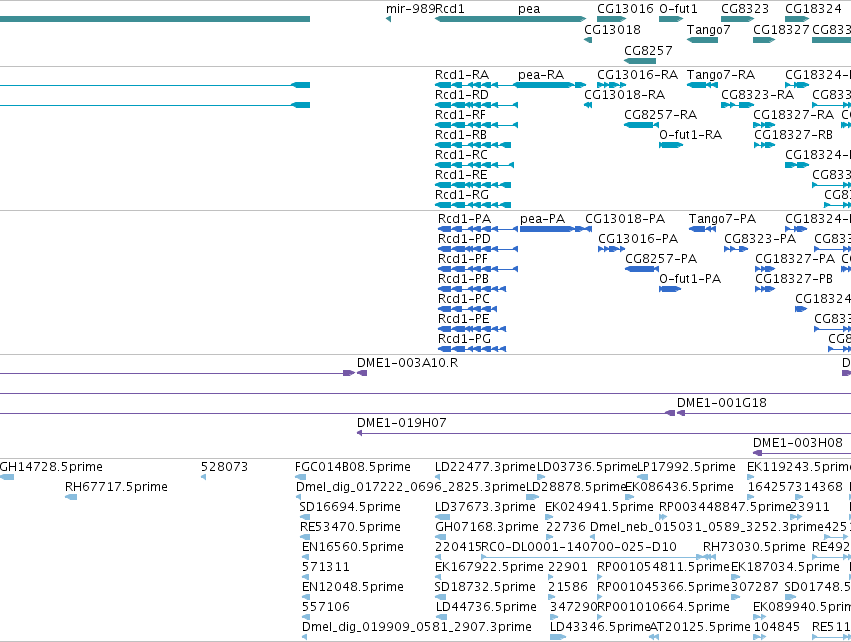Select the FGC014B08.5prime EST
The width and height of the screenshot is (851, 642).
coord(302,477)
